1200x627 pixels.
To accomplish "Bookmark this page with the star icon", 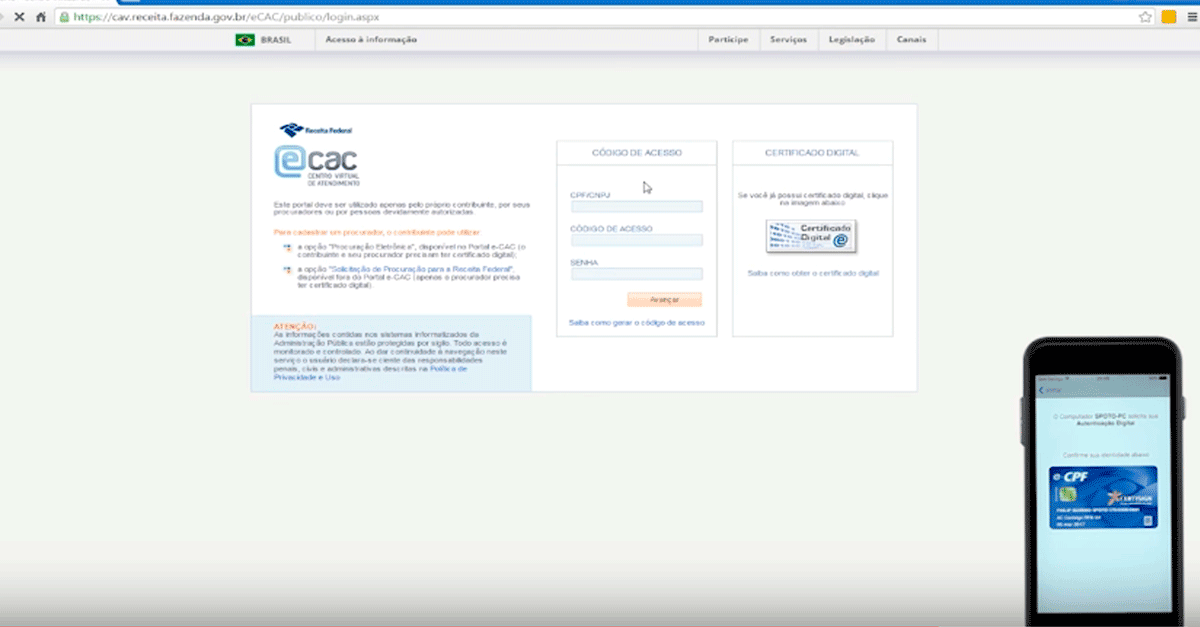I will (1145, 17).
